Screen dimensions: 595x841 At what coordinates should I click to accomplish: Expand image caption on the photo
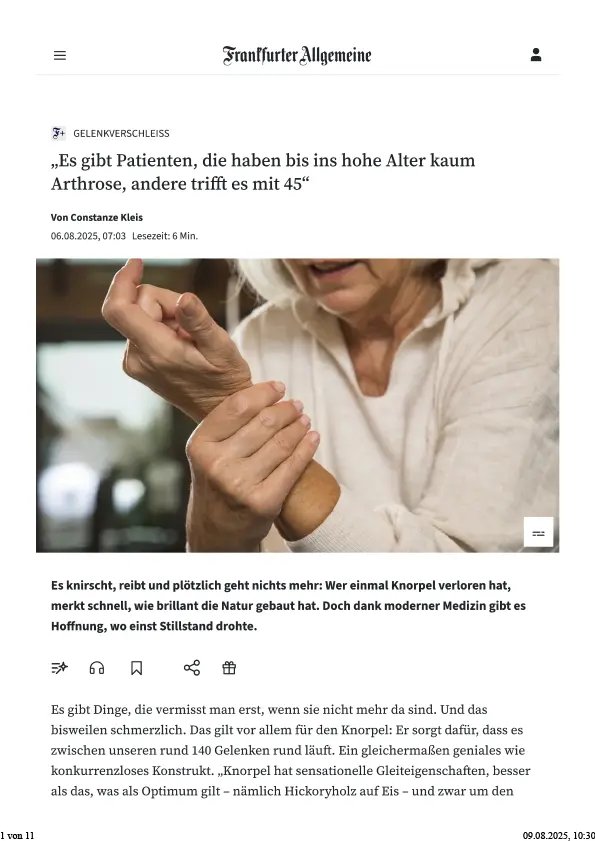coord(538,532)
